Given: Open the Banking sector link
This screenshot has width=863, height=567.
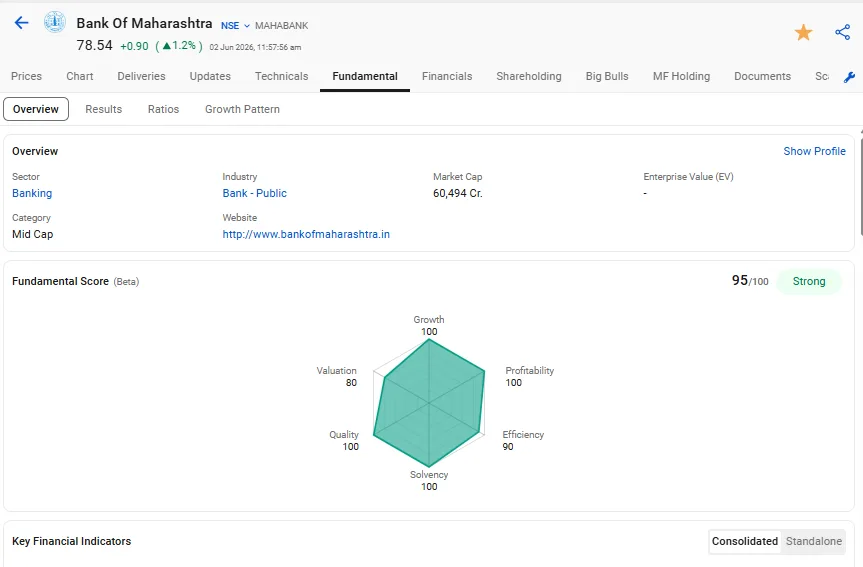Looking at the screenshot, I should 32,193.
